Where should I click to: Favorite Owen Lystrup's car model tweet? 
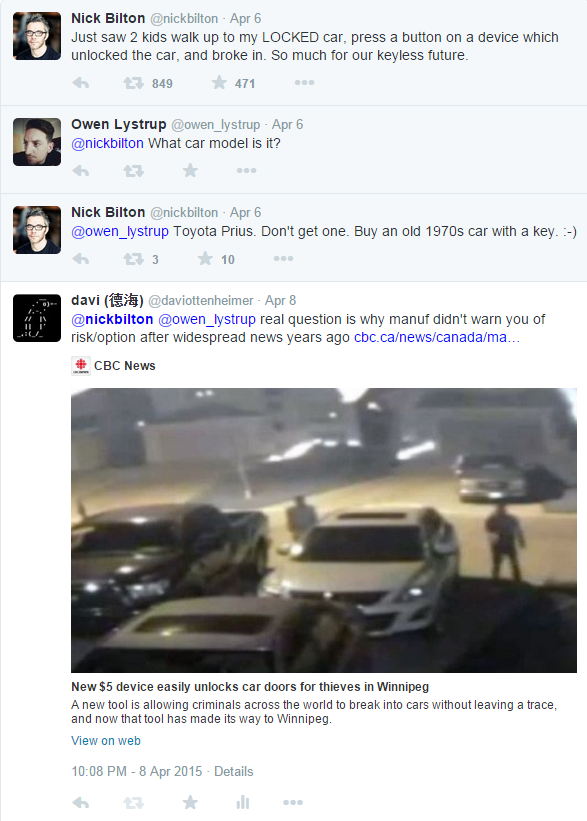coord(191,170)
